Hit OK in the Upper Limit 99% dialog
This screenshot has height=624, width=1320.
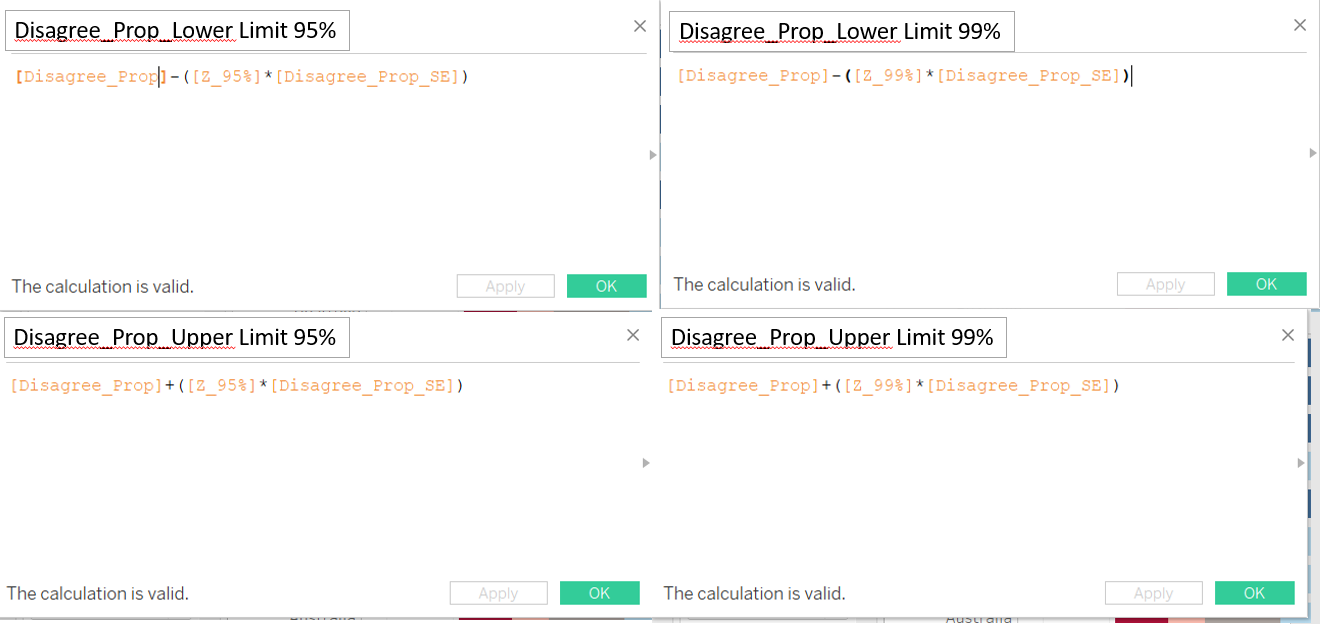click(1254, 593)
